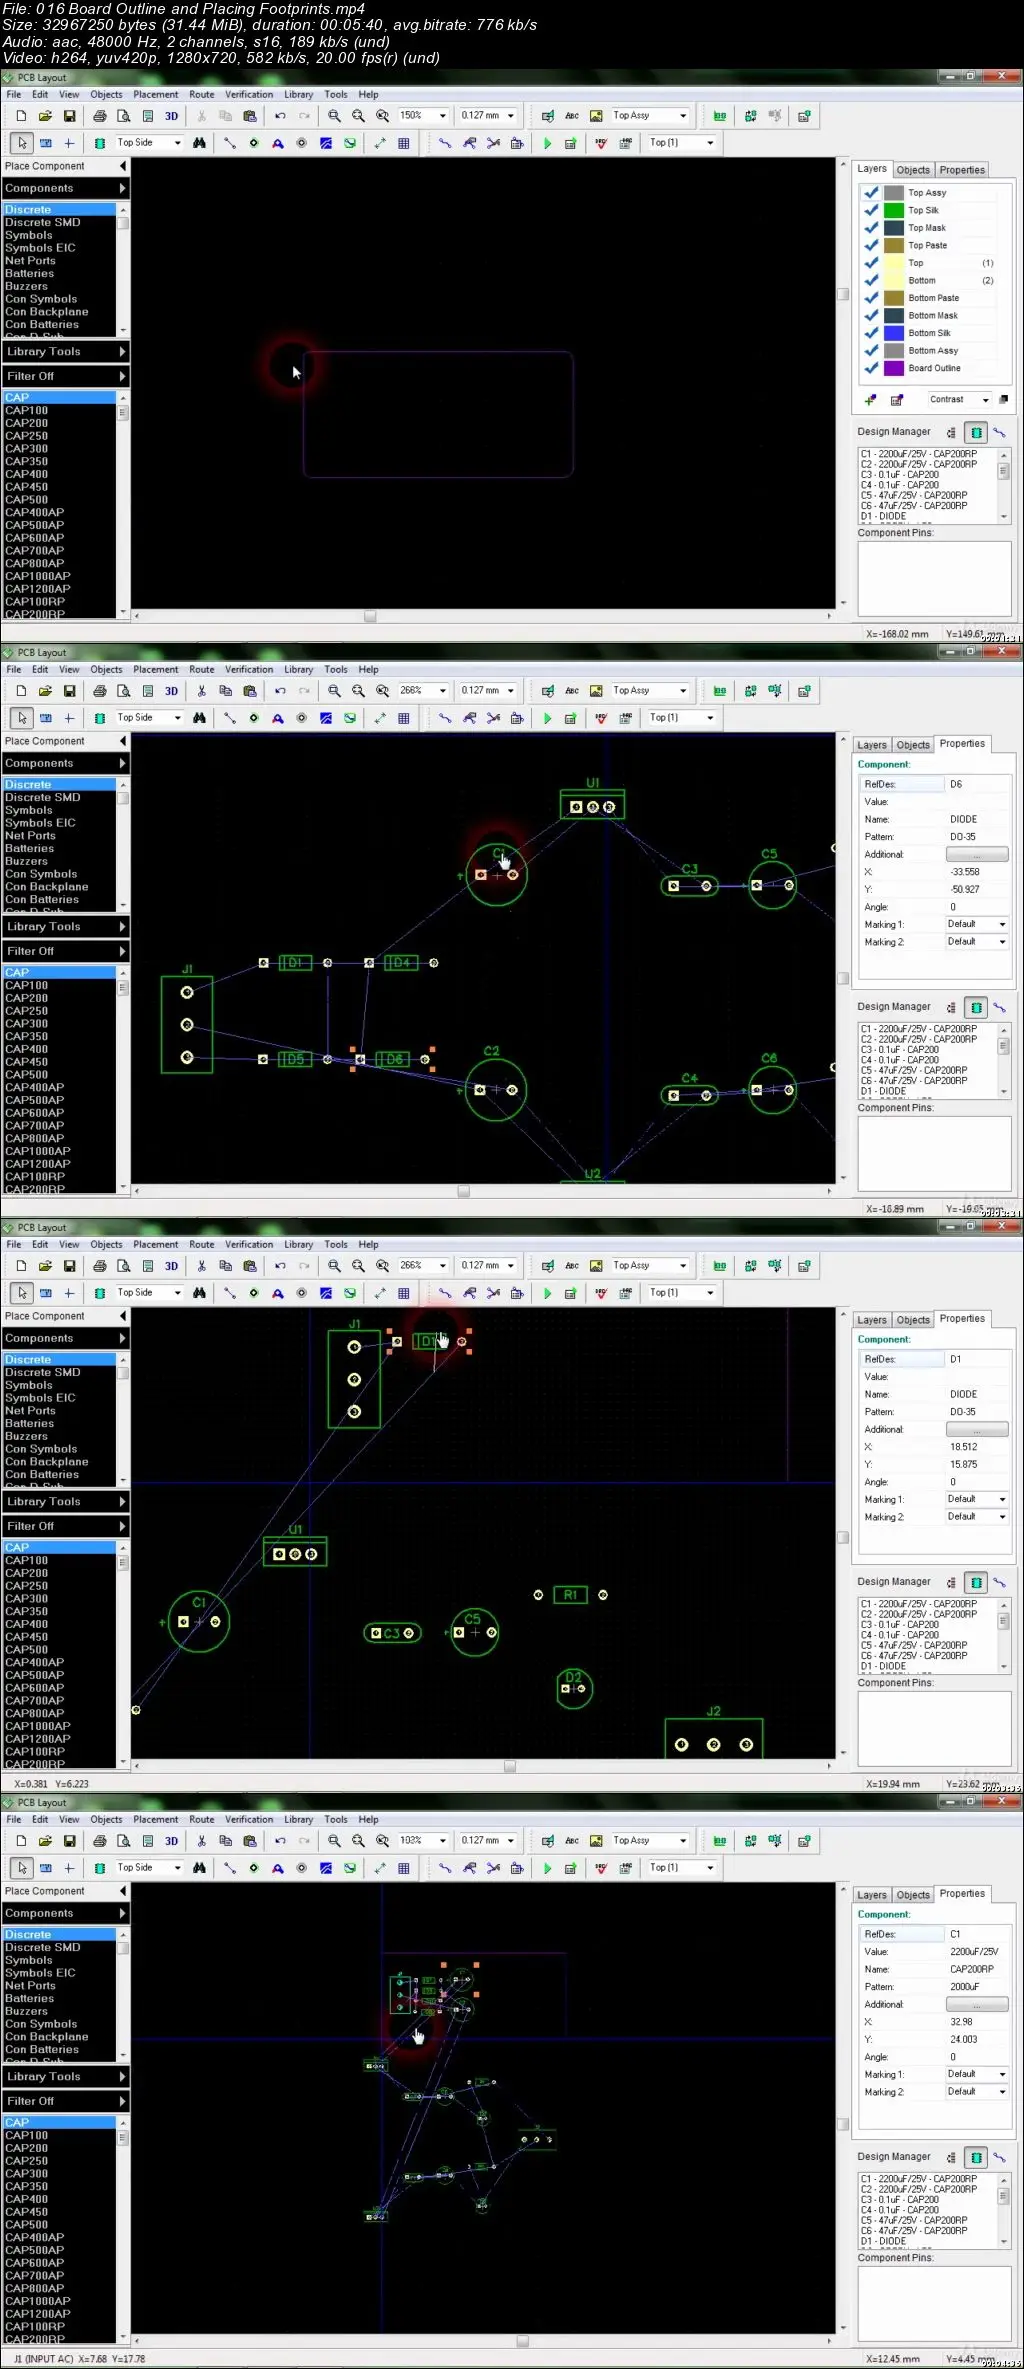Click Additional button for component D6
This screenshot has height=2369, width=1024.
click(x=976, y=855)
